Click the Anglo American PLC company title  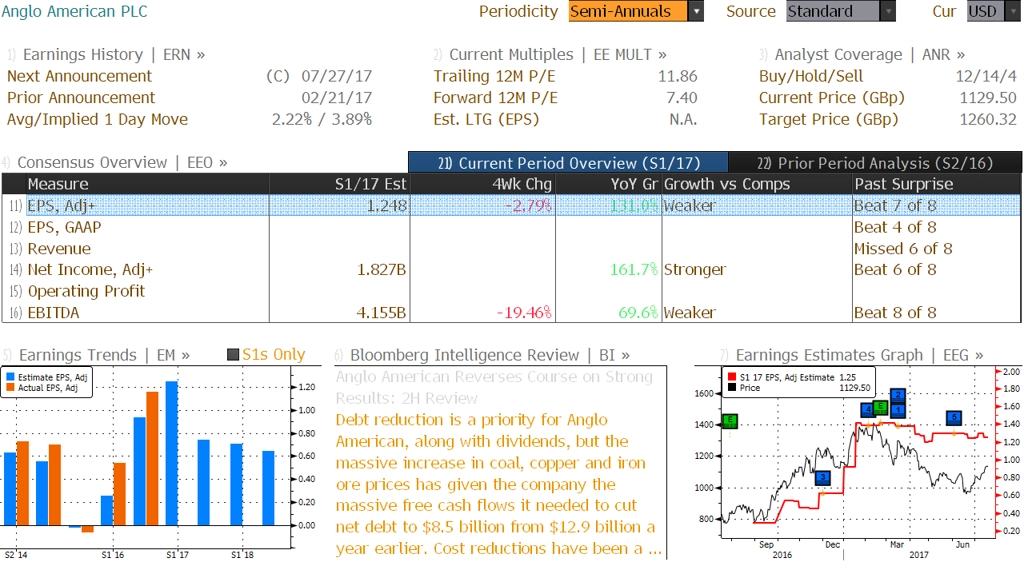pyautogui.click(x=74, y=11)
